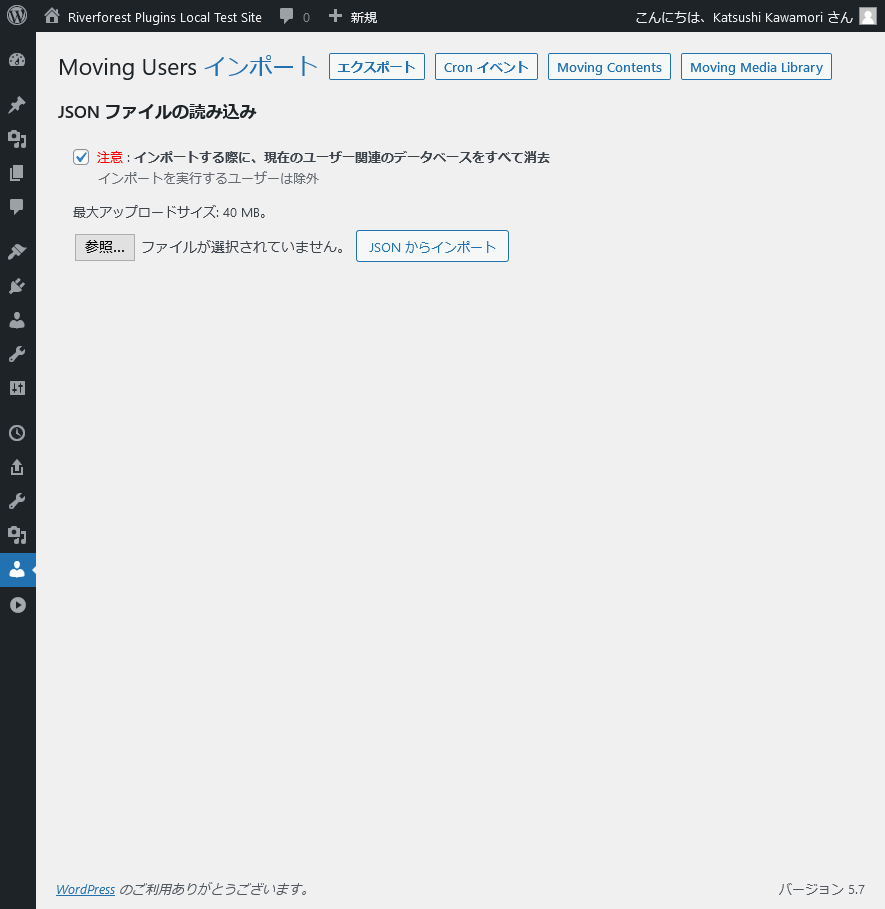Follow the WordPress link in the footer
This screenshot has width=885, height=909.
(85, 889)
